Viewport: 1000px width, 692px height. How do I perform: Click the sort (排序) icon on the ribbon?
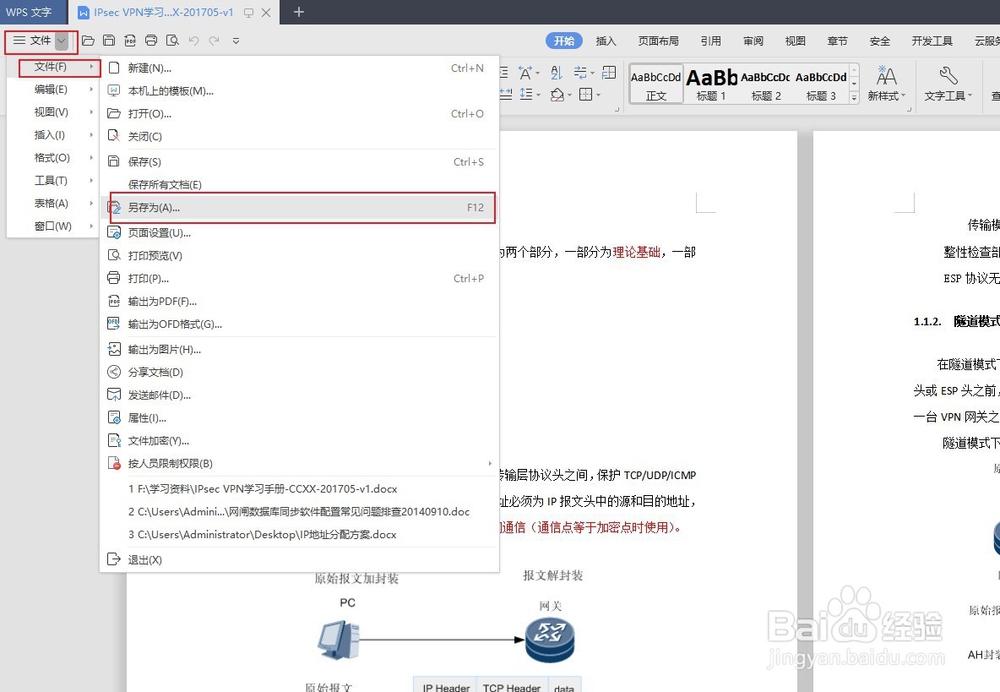coord(555,74)
